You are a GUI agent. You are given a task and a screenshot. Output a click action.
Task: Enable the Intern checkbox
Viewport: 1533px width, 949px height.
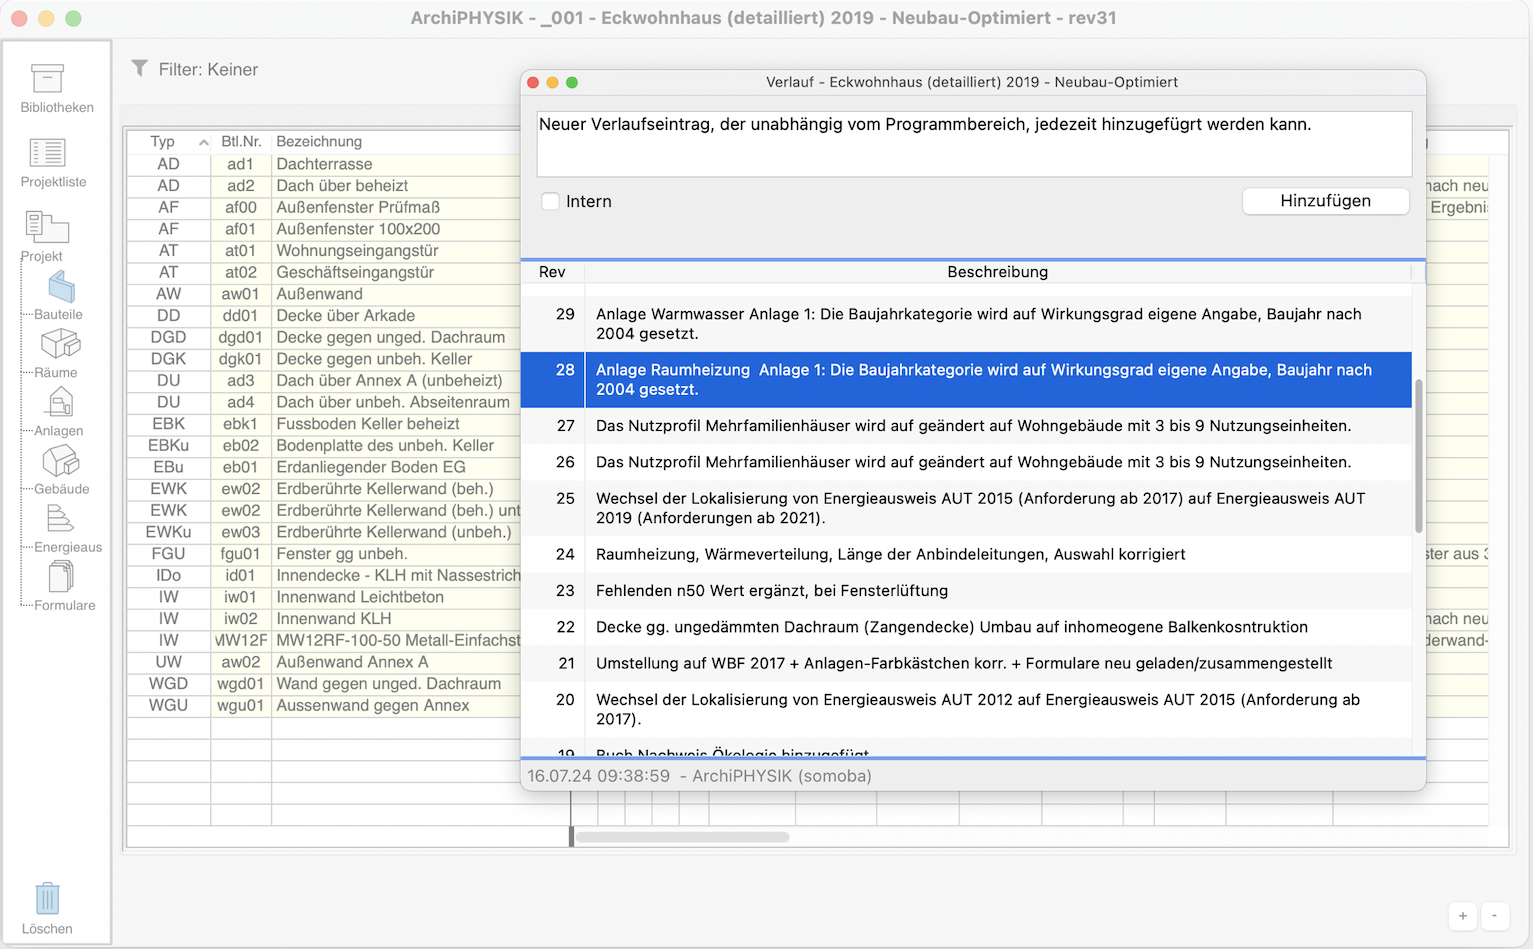point(550,201)
